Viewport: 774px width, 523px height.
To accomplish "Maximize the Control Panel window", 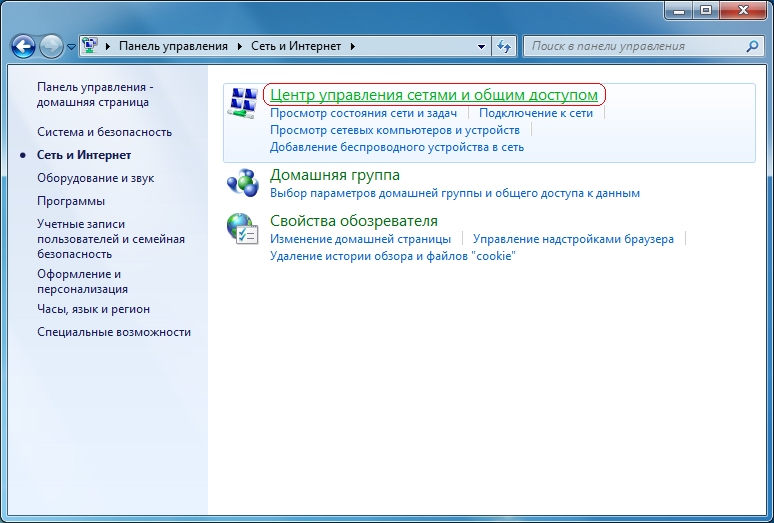I will pyautogui.click(x=706, y=10).
